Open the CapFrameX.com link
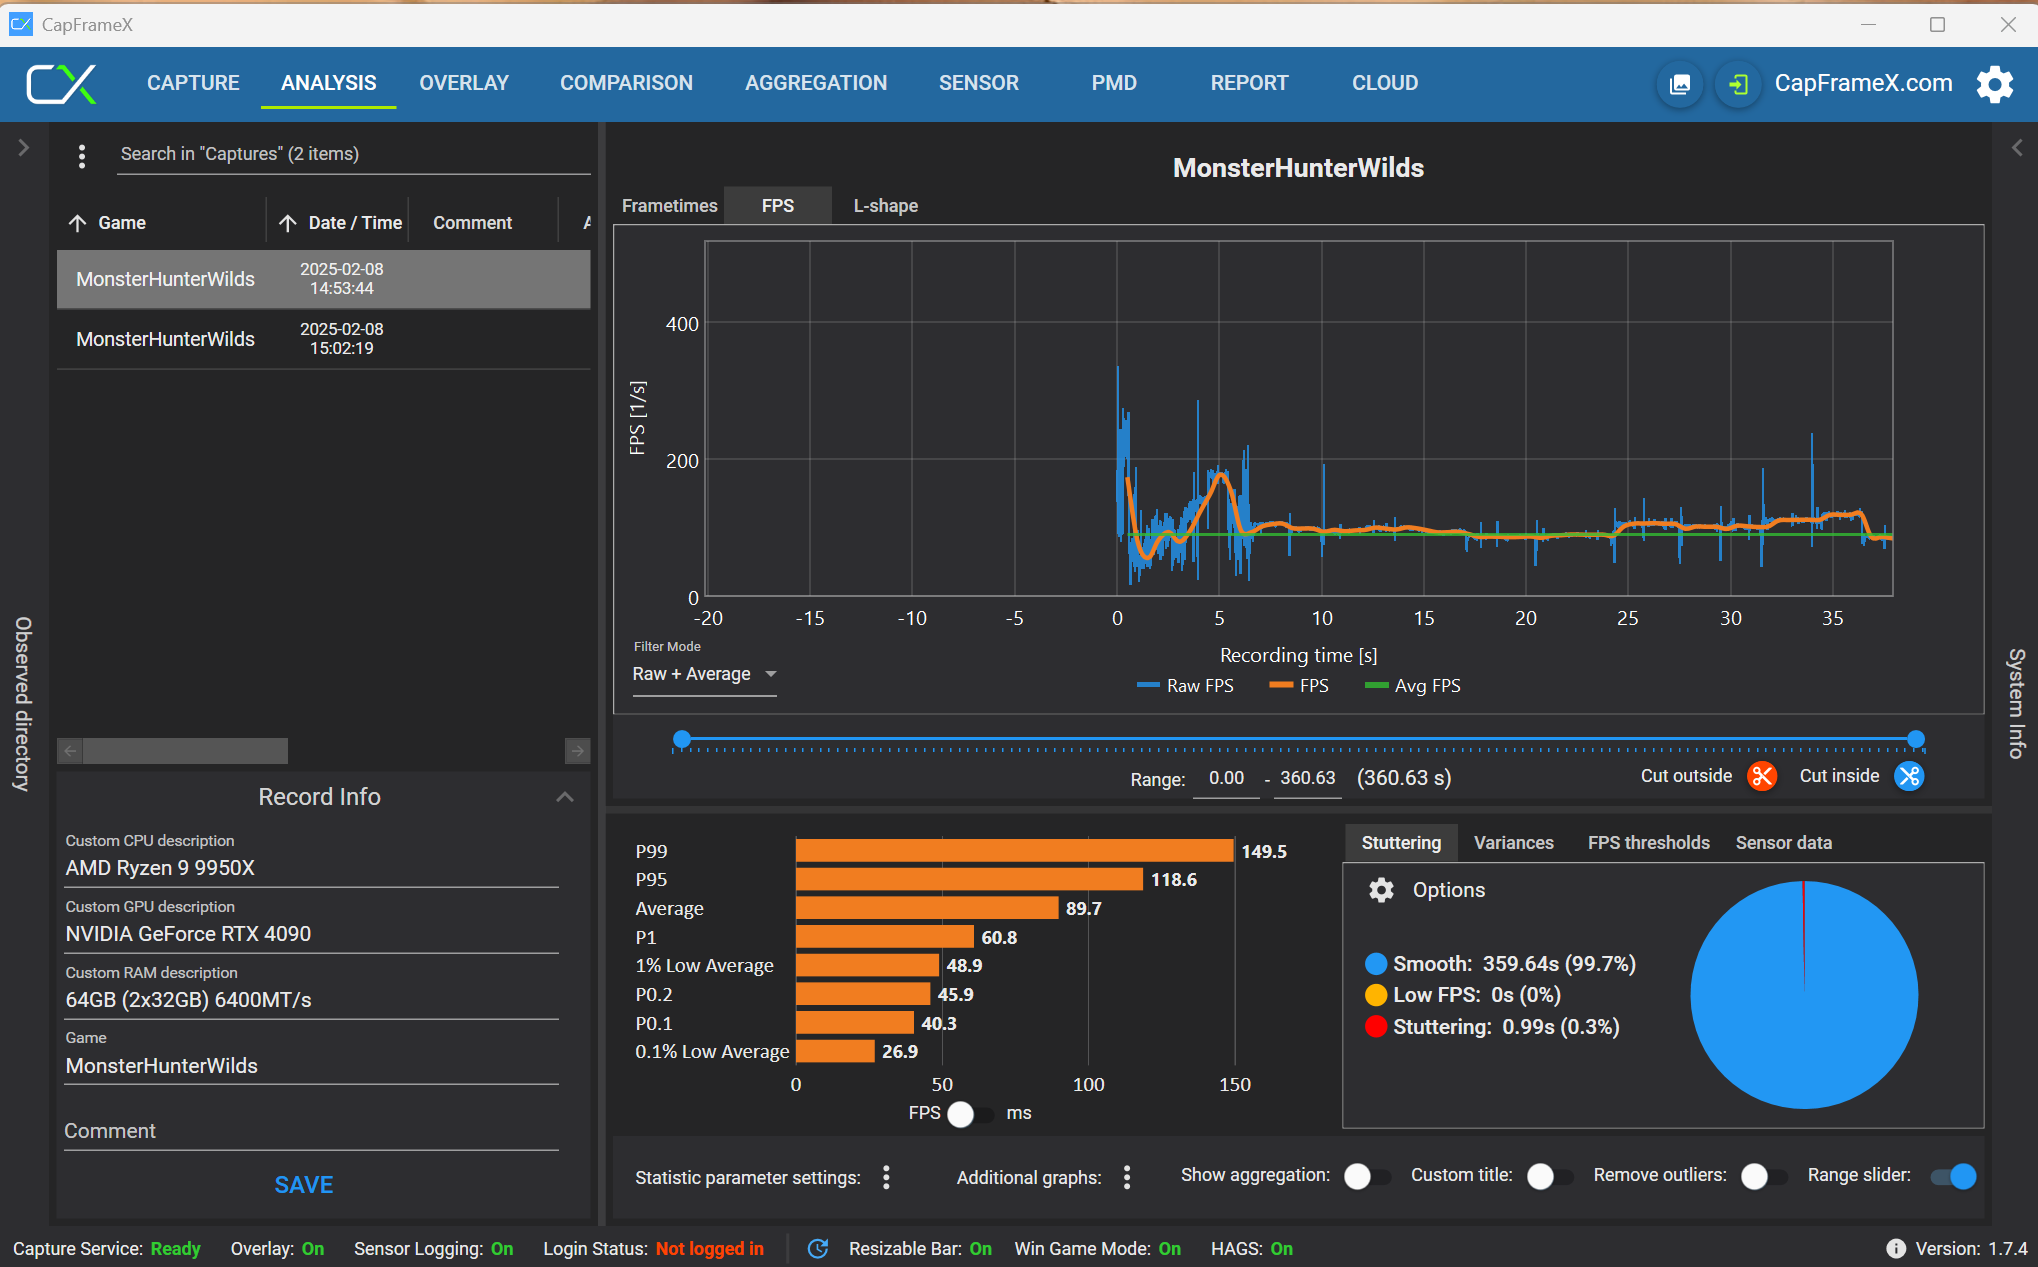 pos(1863,83)
